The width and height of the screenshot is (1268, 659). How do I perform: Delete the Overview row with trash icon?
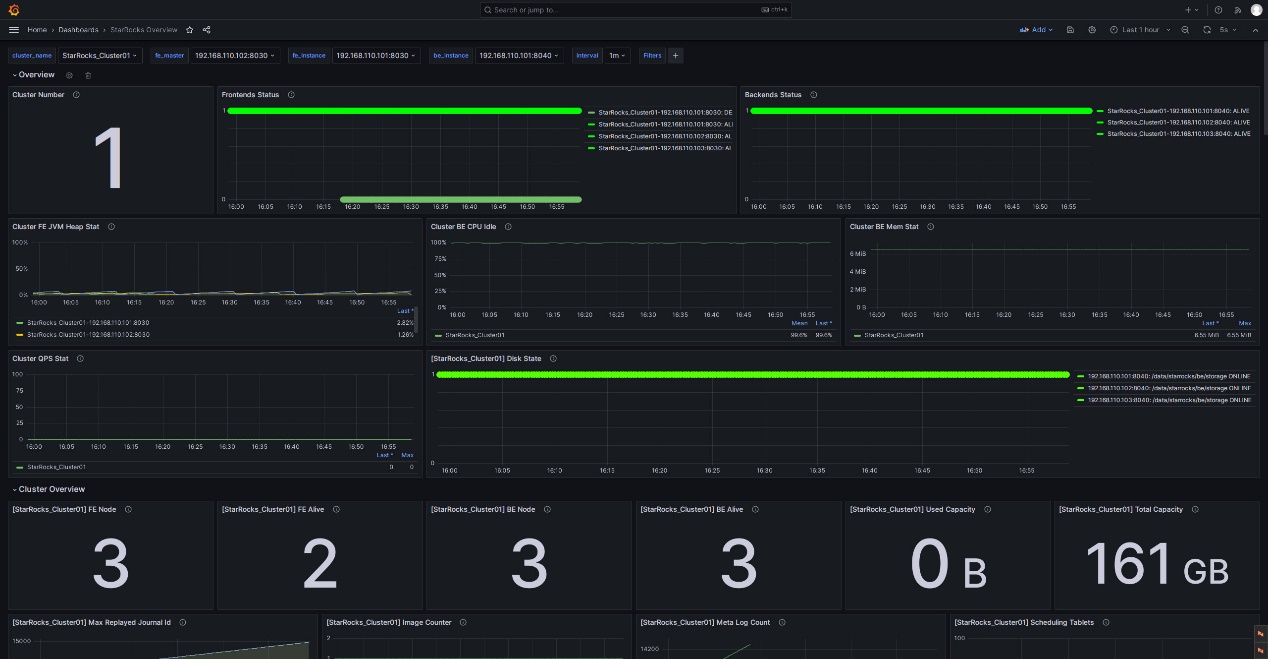point(88,75)
